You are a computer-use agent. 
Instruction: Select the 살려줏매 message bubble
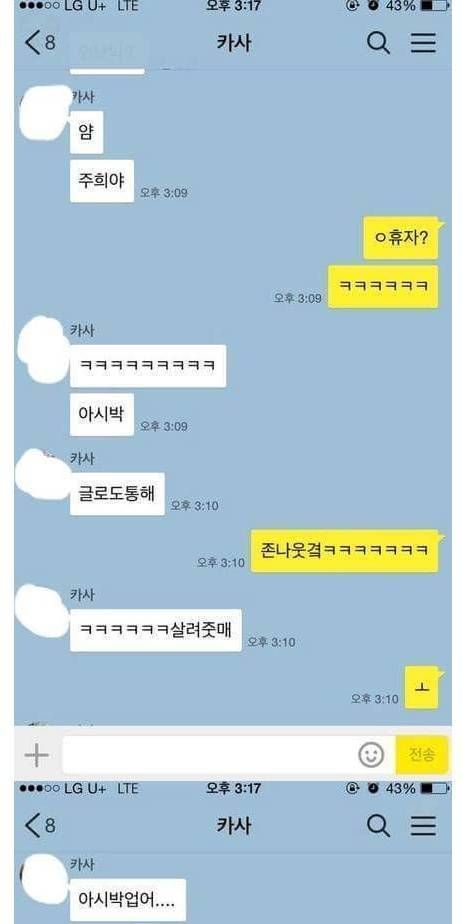coord(156,630)
